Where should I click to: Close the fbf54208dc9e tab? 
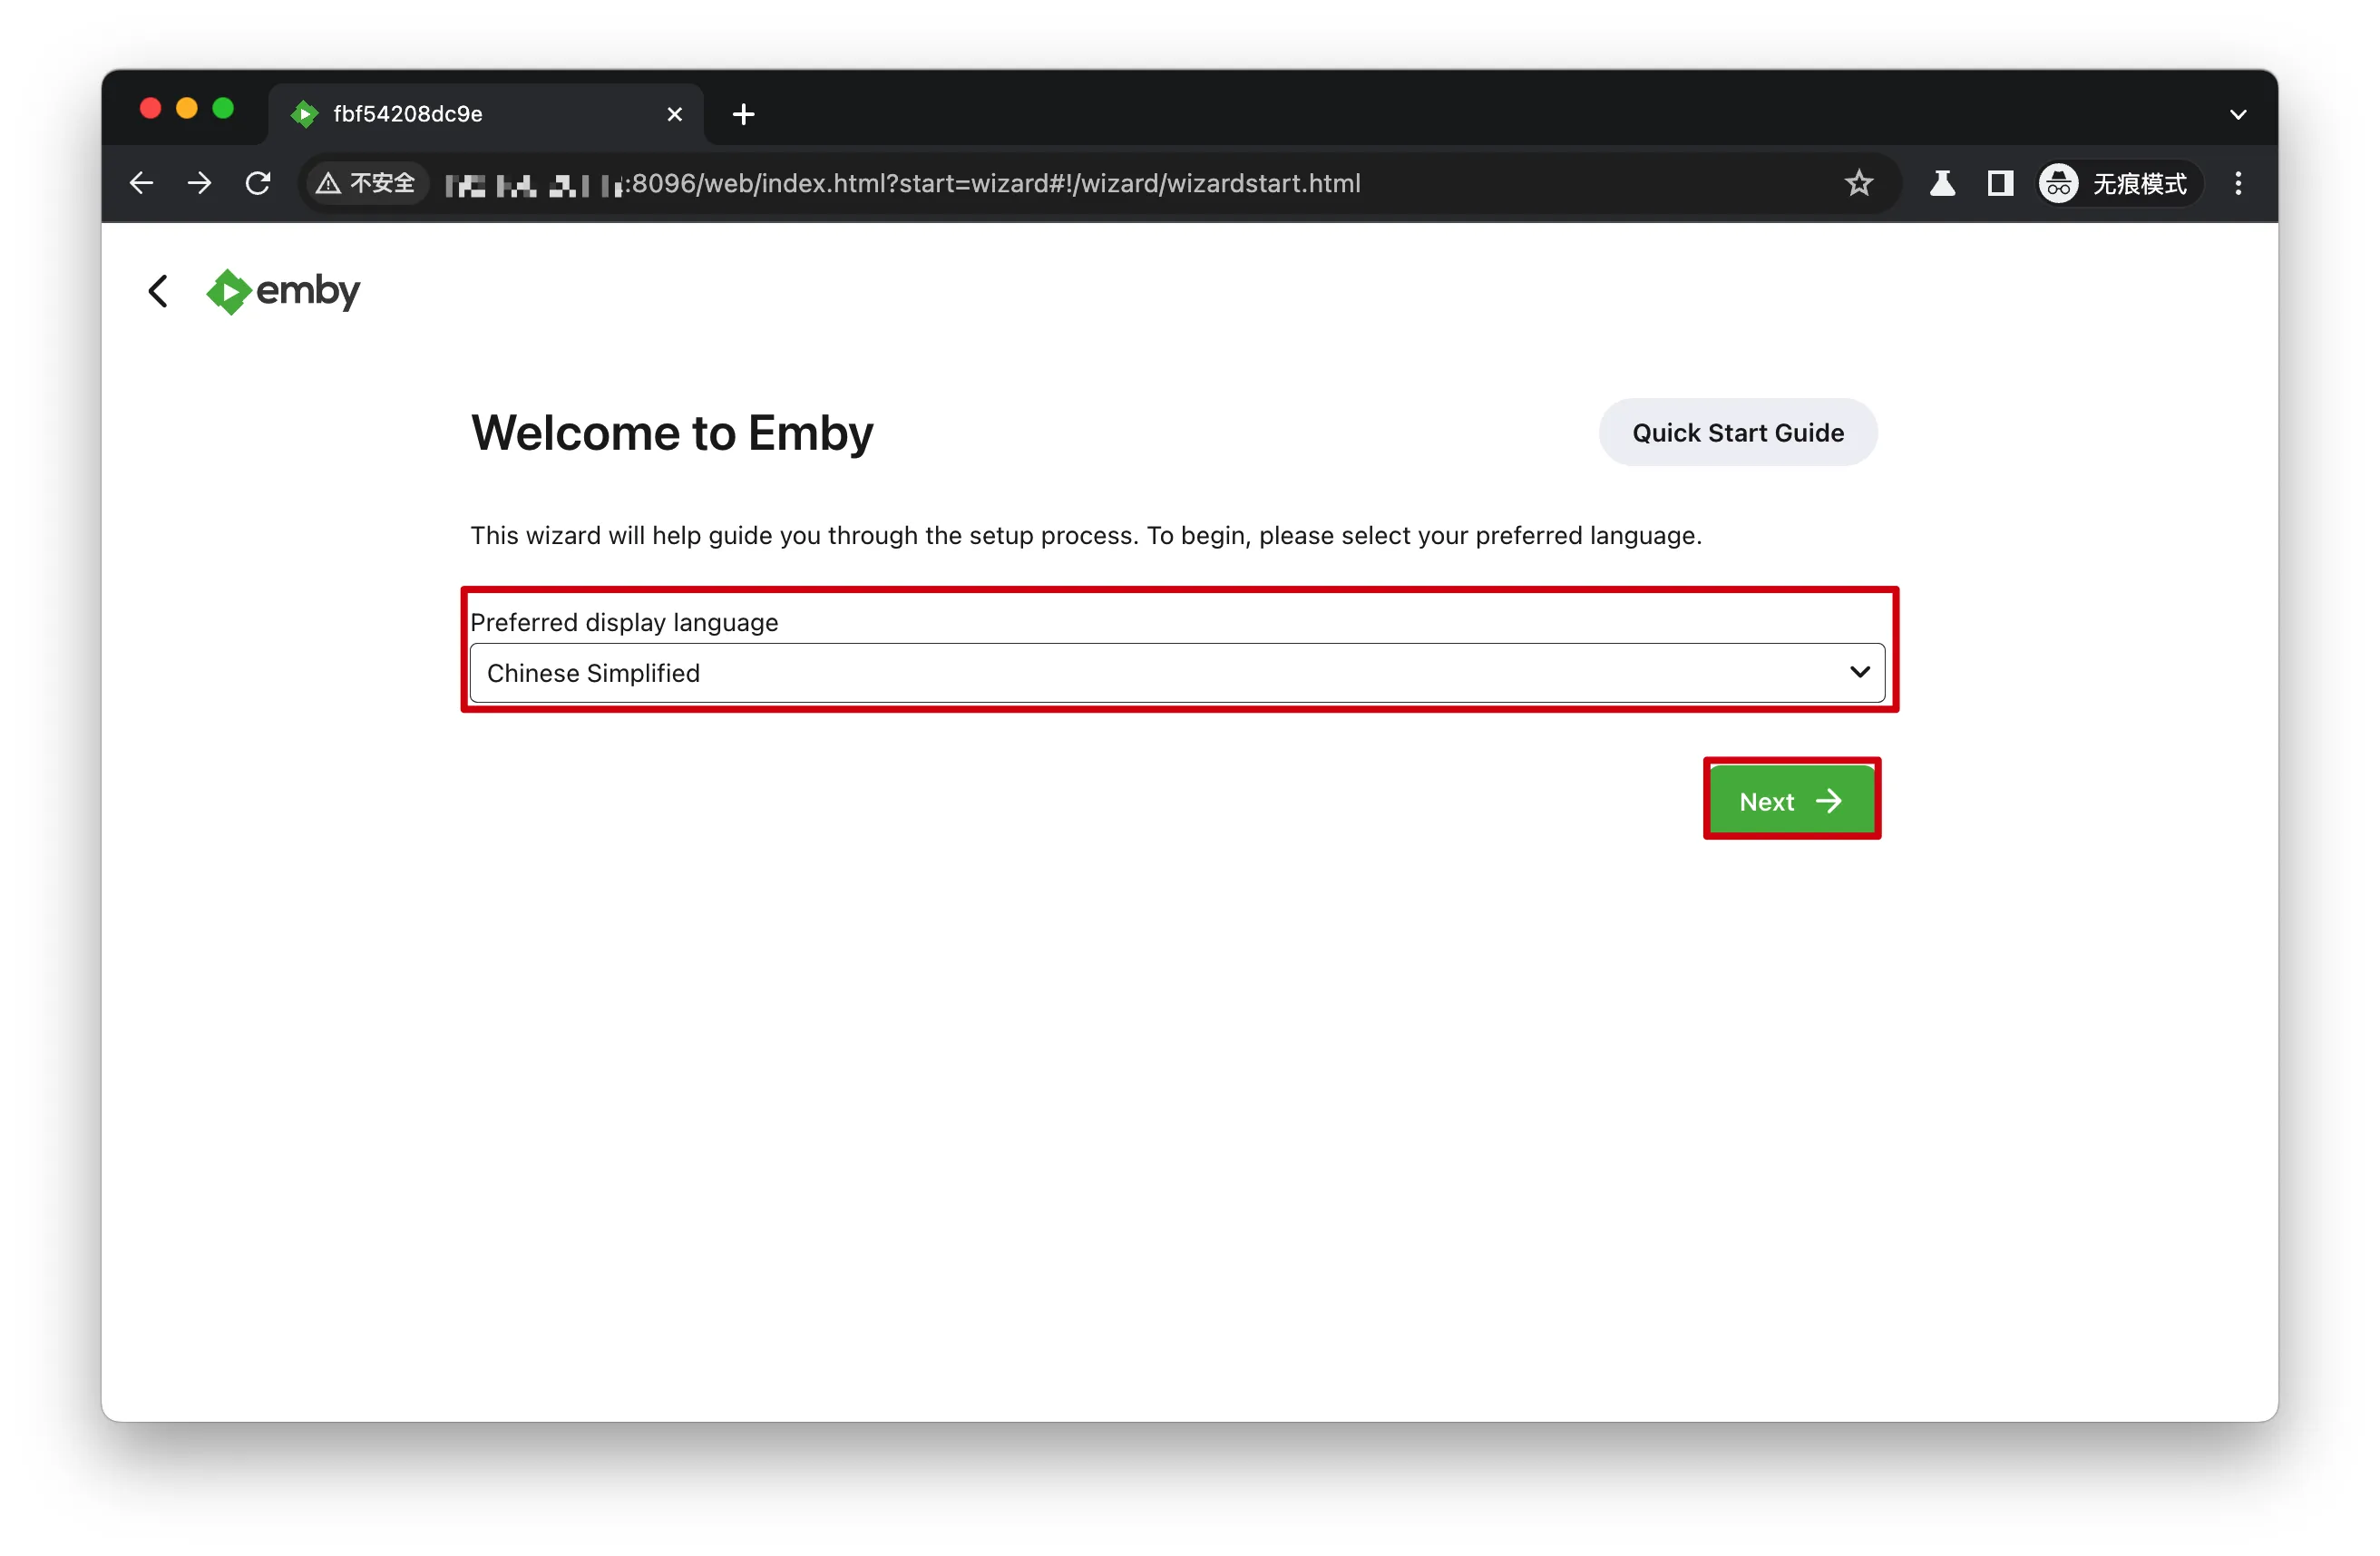tap(675, 114)
